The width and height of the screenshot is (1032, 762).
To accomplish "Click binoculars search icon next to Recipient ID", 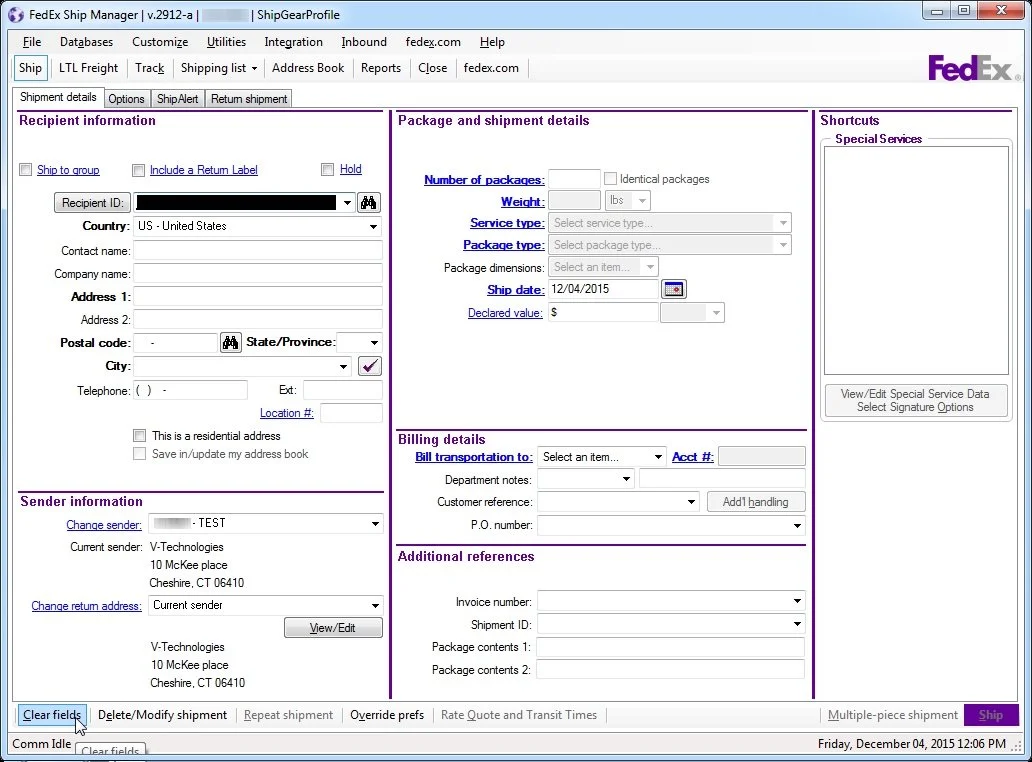I will click(x=369, y=203).
